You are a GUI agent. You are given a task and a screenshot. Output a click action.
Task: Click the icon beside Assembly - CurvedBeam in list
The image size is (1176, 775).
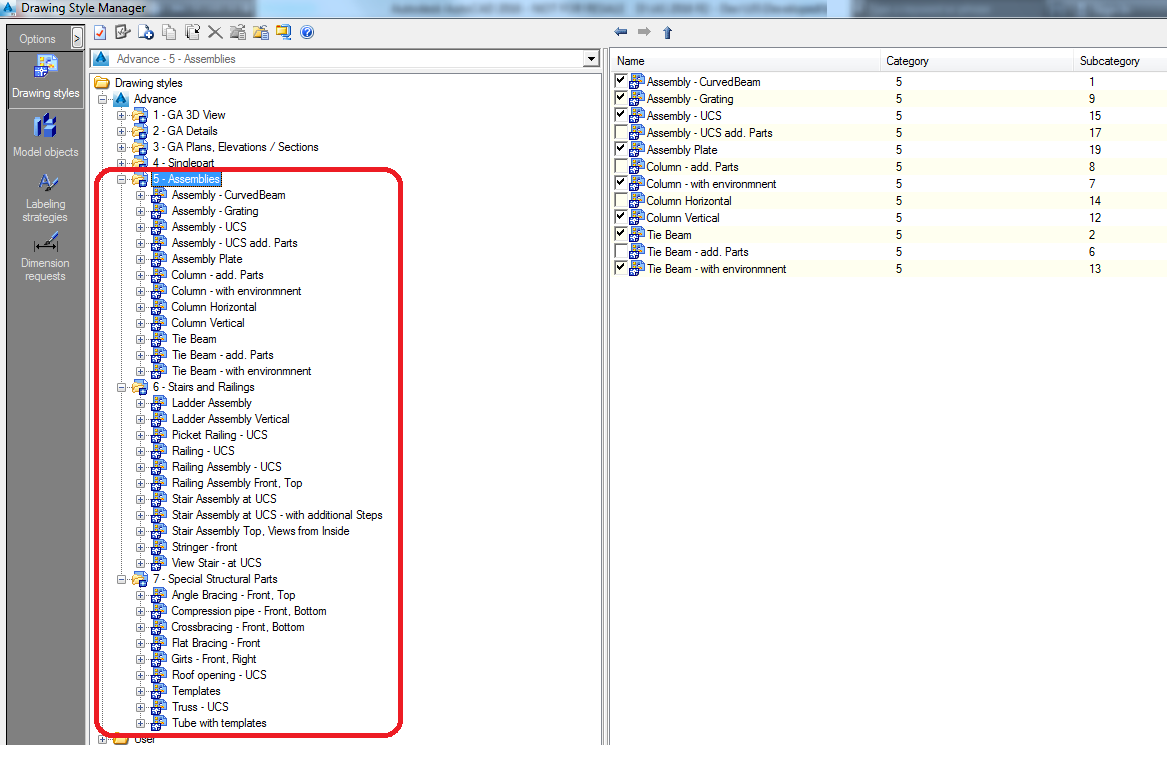(x=637, y=81)
